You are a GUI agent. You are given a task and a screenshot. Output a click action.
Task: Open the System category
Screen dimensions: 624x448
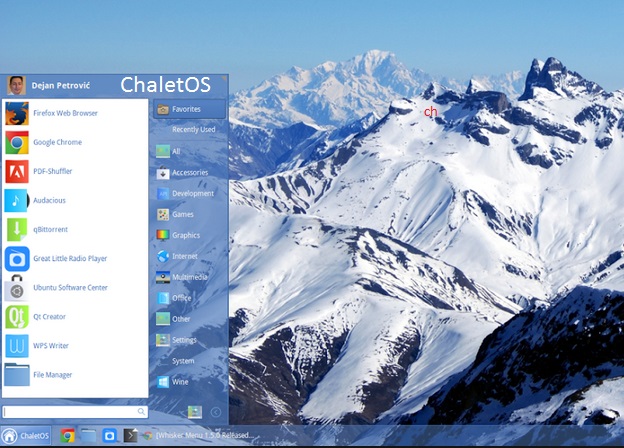[x=189, y=361]
